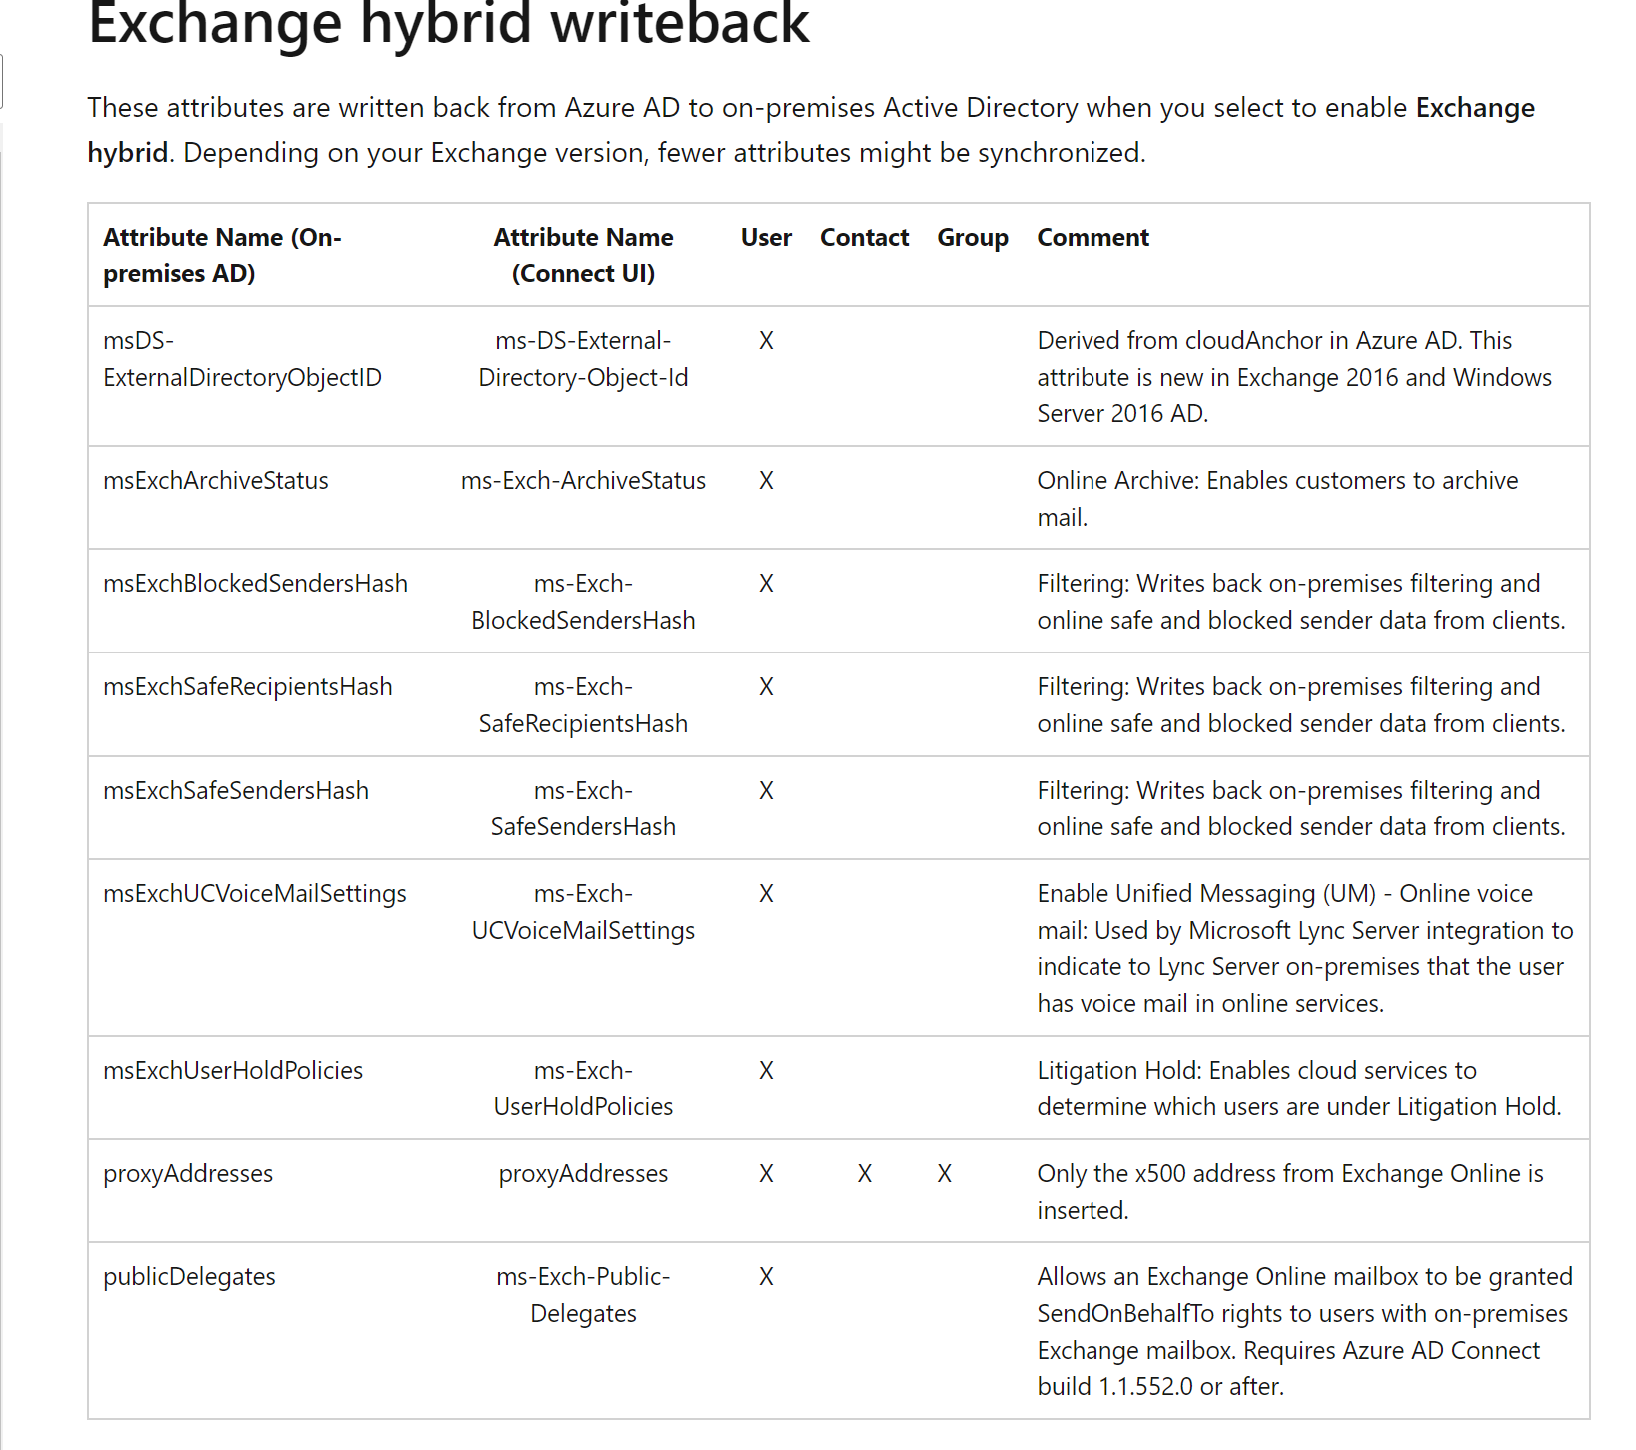Viewport: 1636px width, 1450px height.
Task: Click the publicDelegates attribute name
Action: (x=189, y=1277)
